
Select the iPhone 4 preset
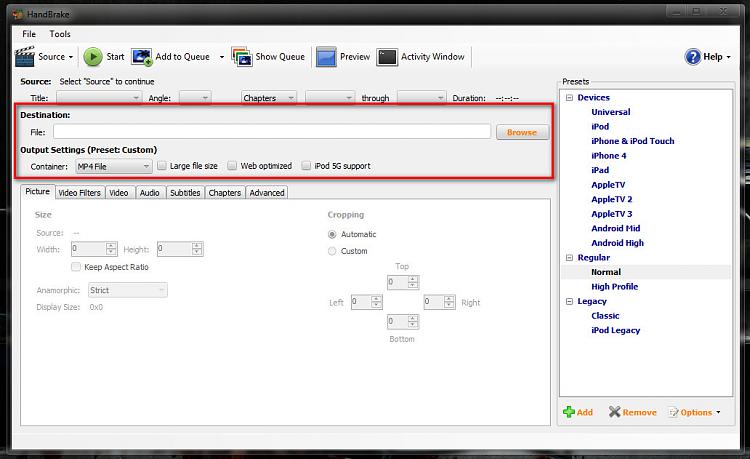click(x=608, y=155)
